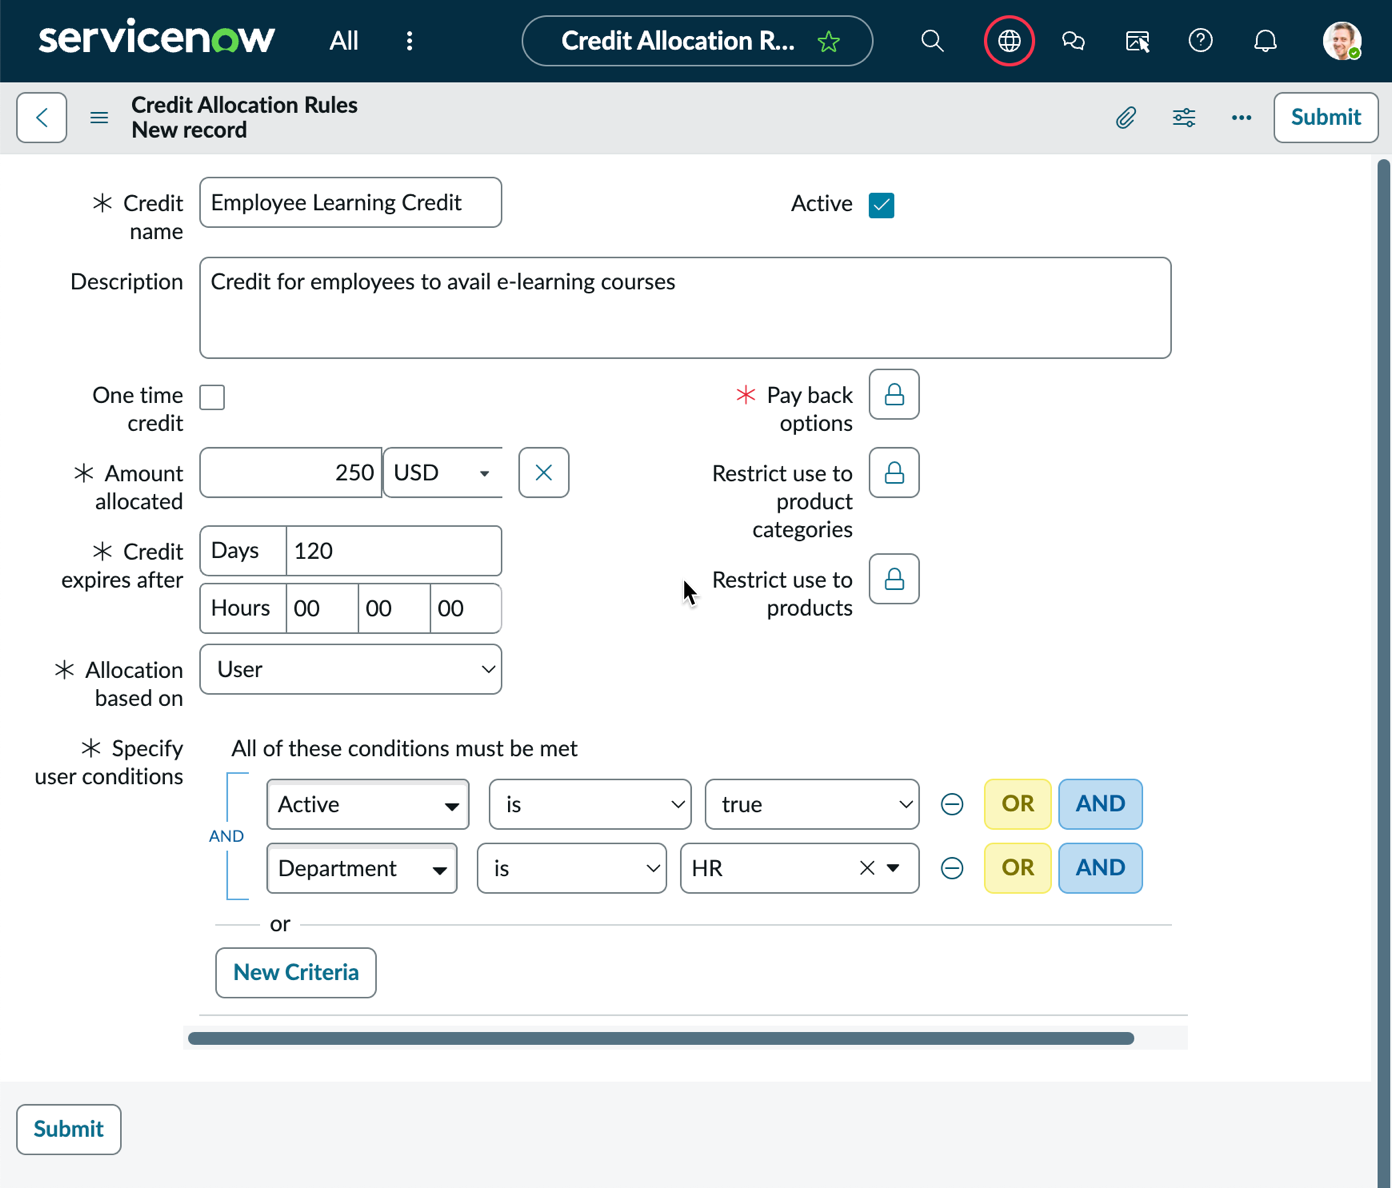Open Allocation based on User dropdown

(x=351, y=669)
